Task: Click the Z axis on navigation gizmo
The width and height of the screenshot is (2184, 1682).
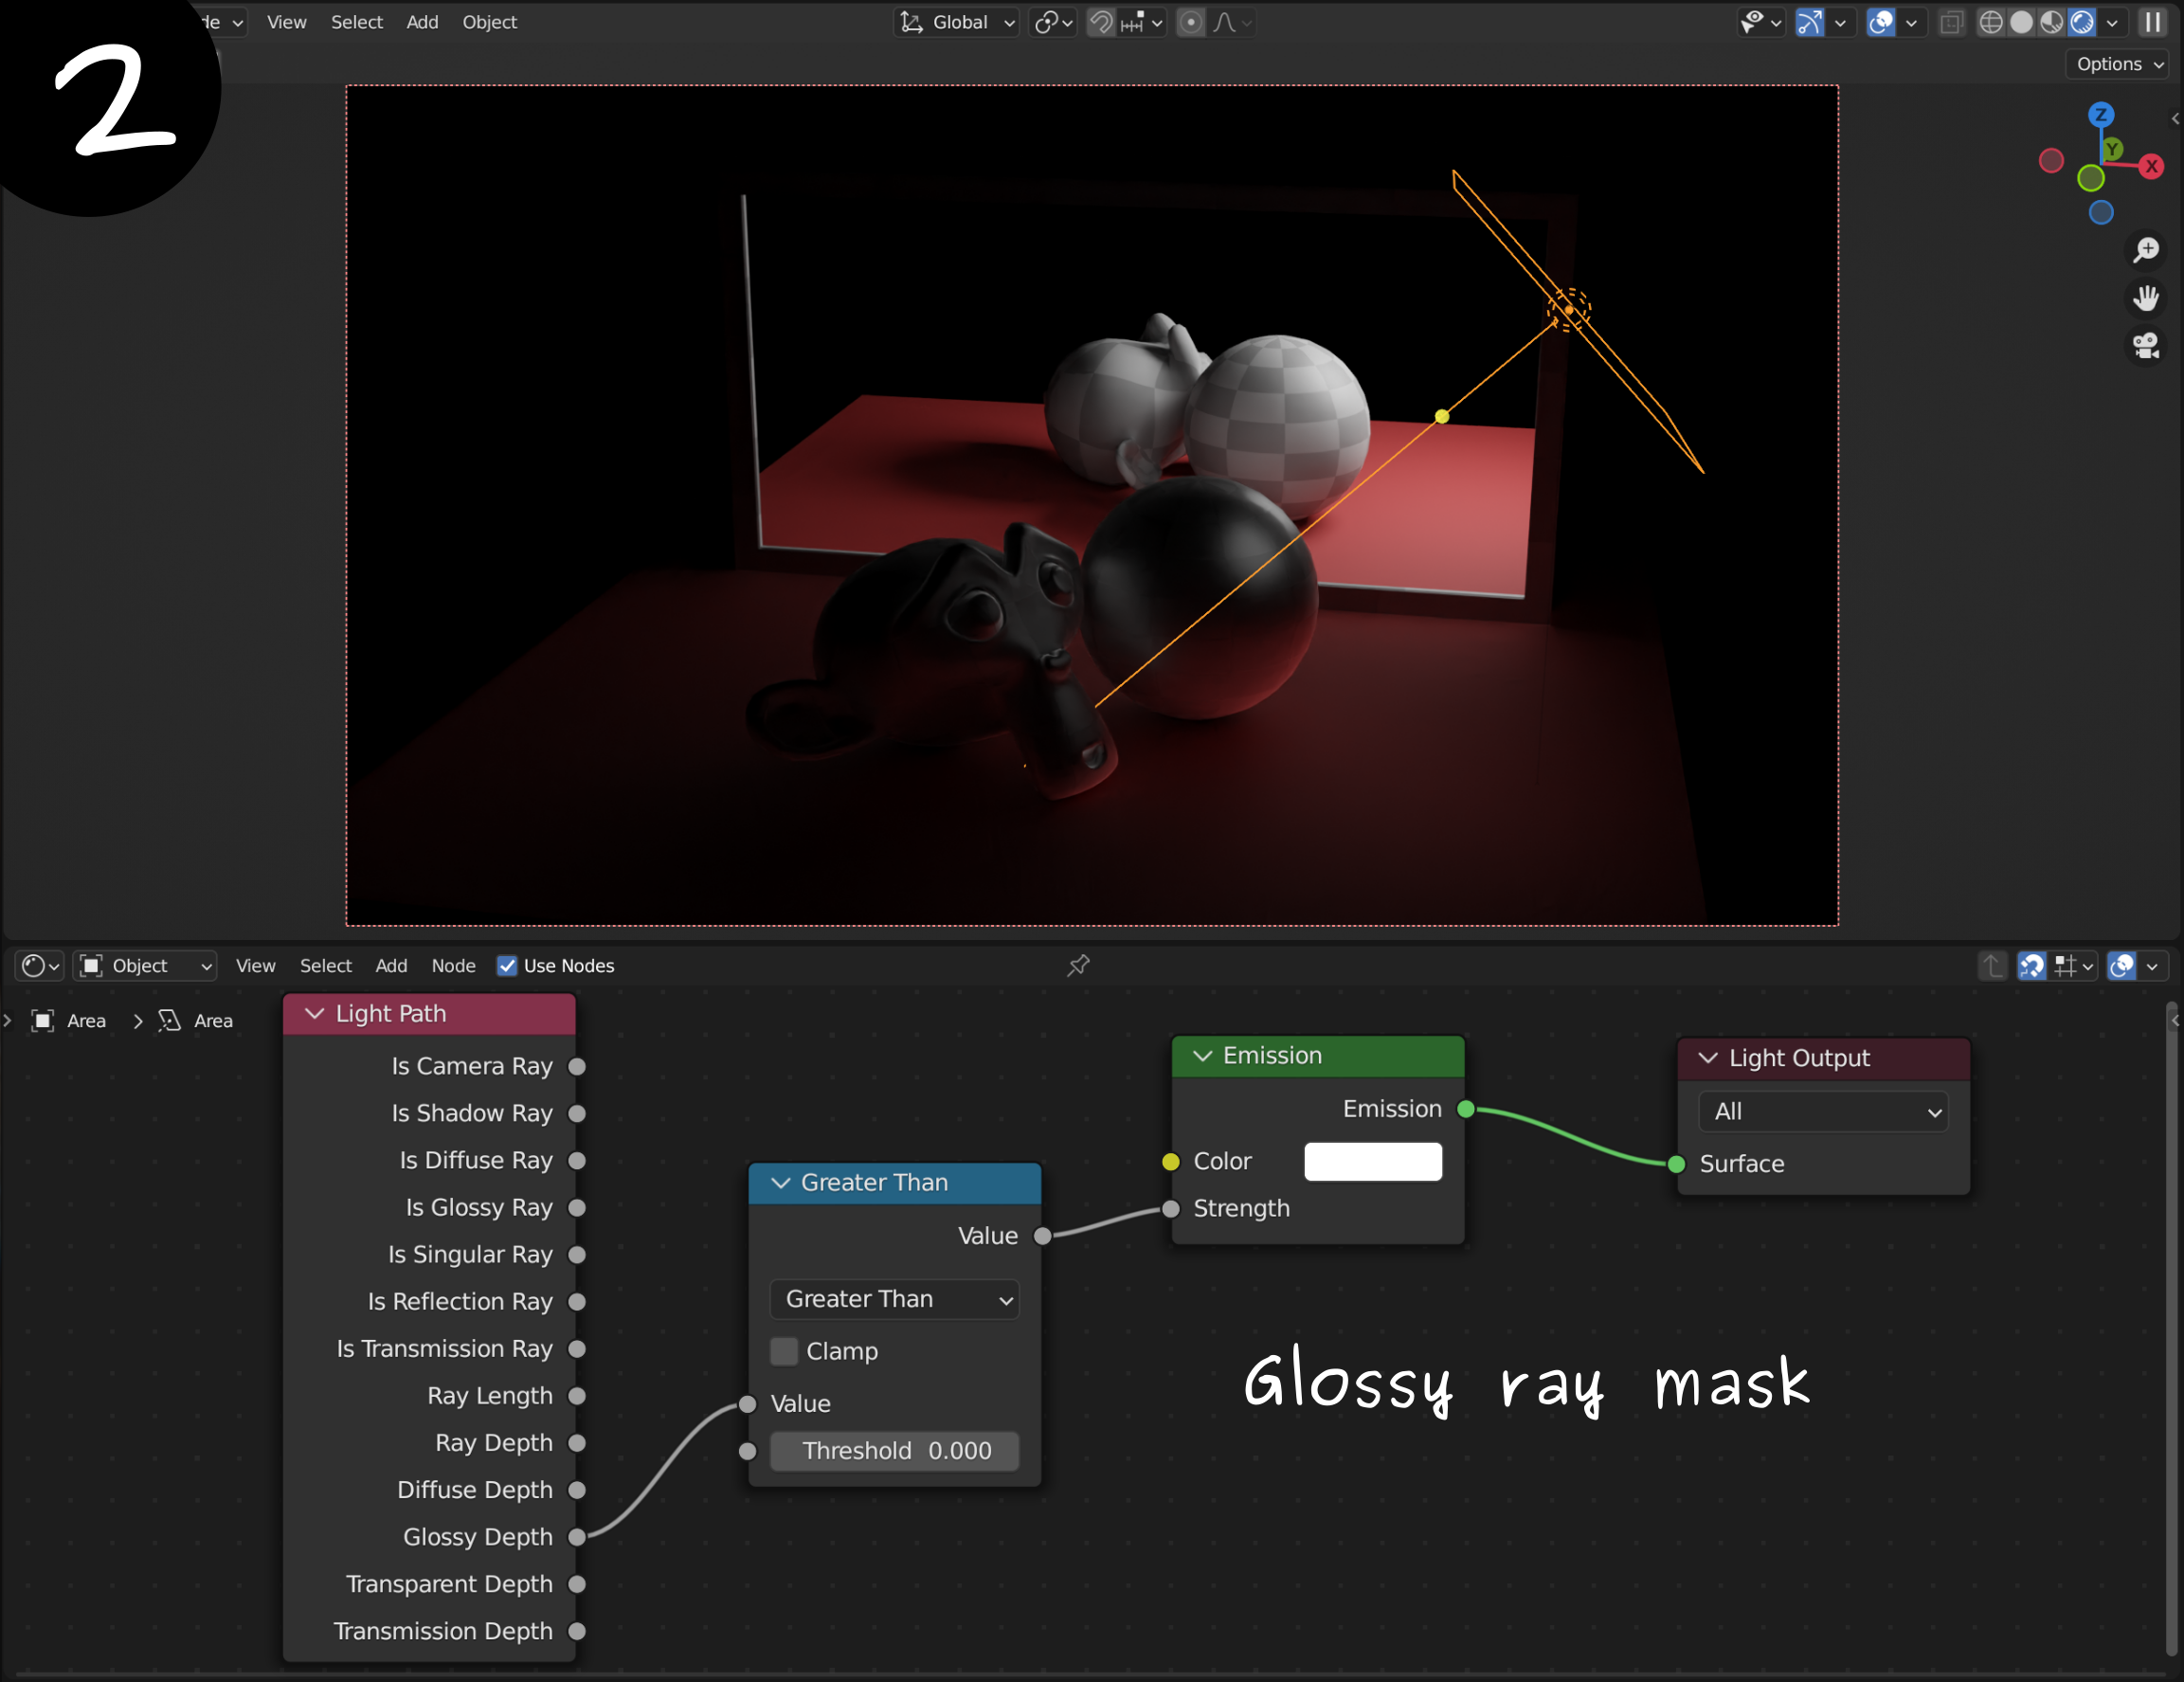Action: 2101,114
